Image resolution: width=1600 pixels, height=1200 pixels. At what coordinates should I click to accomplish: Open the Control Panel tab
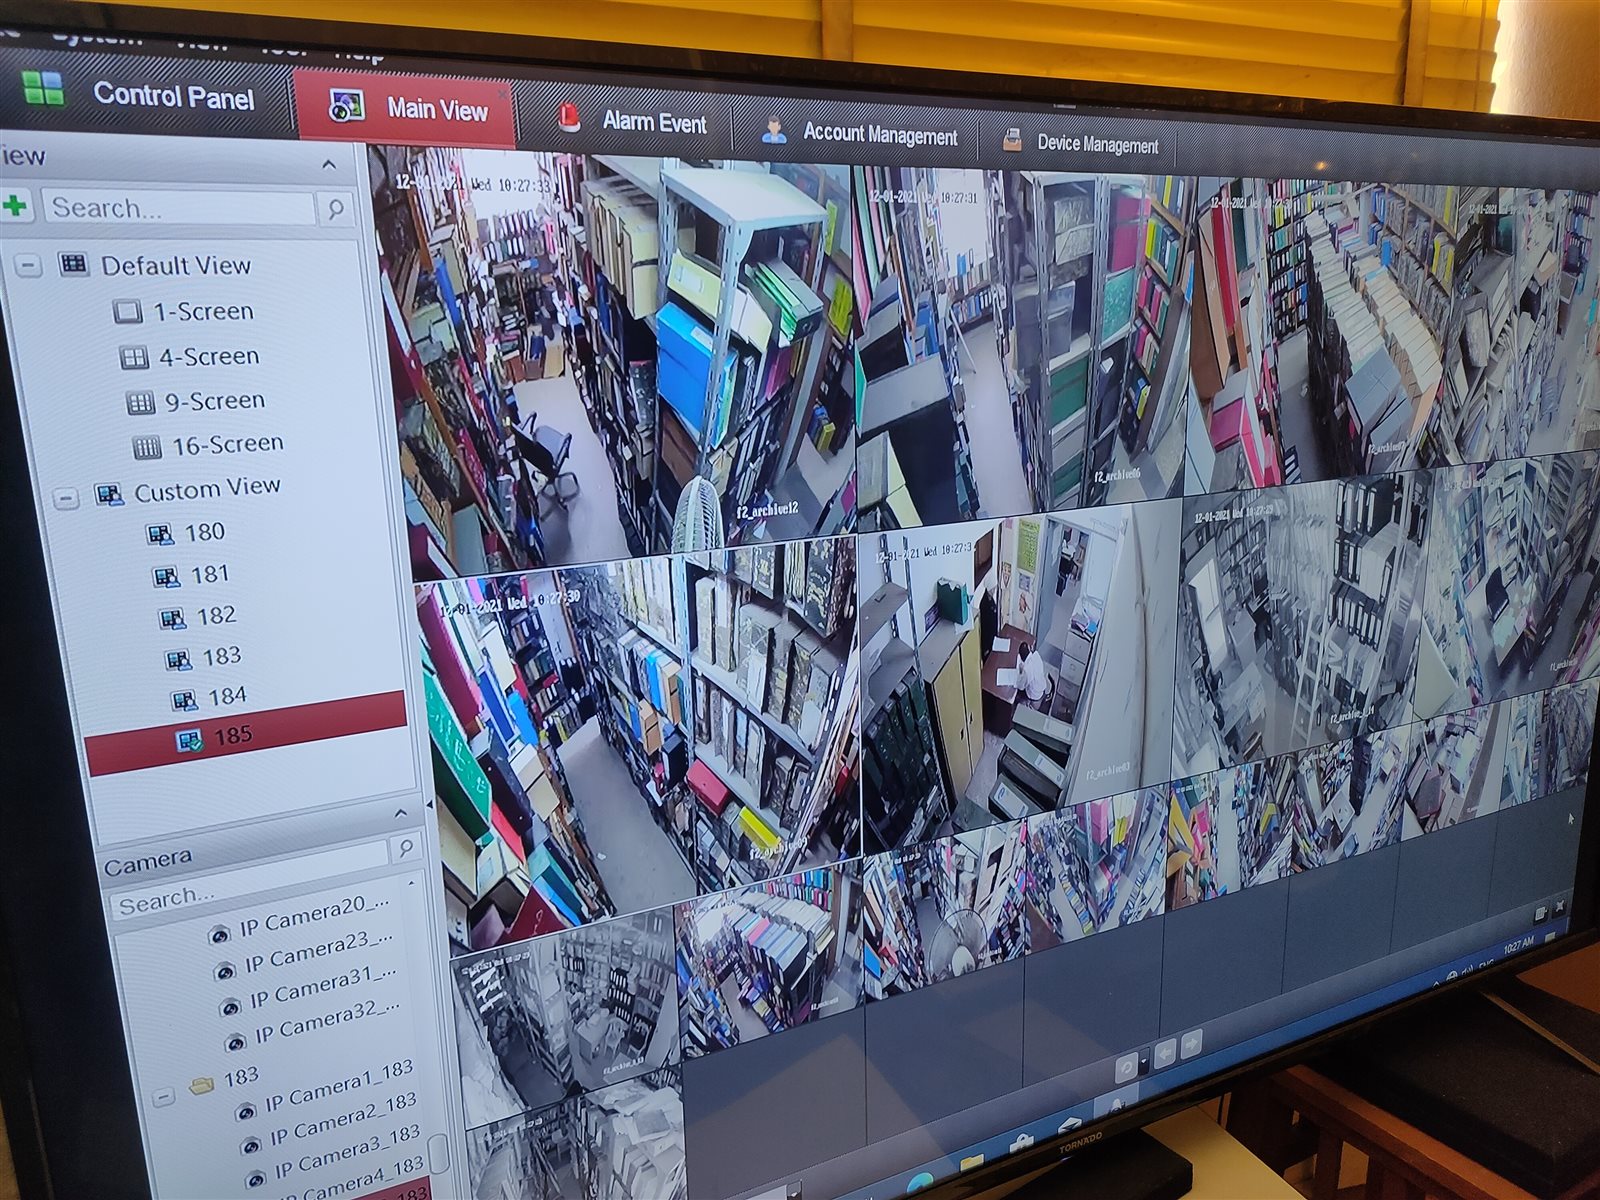coord(172,96)
